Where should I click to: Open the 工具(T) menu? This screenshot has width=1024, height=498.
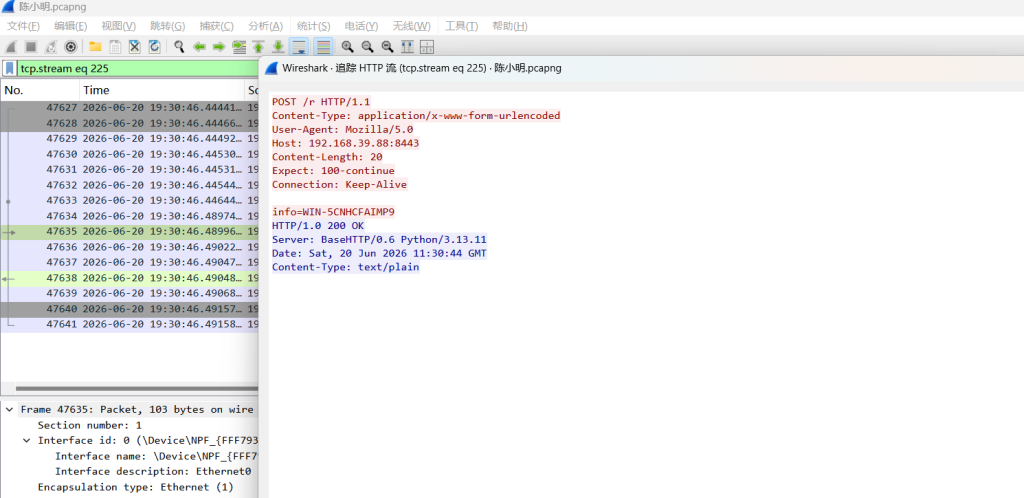click(x=462, y=26)
